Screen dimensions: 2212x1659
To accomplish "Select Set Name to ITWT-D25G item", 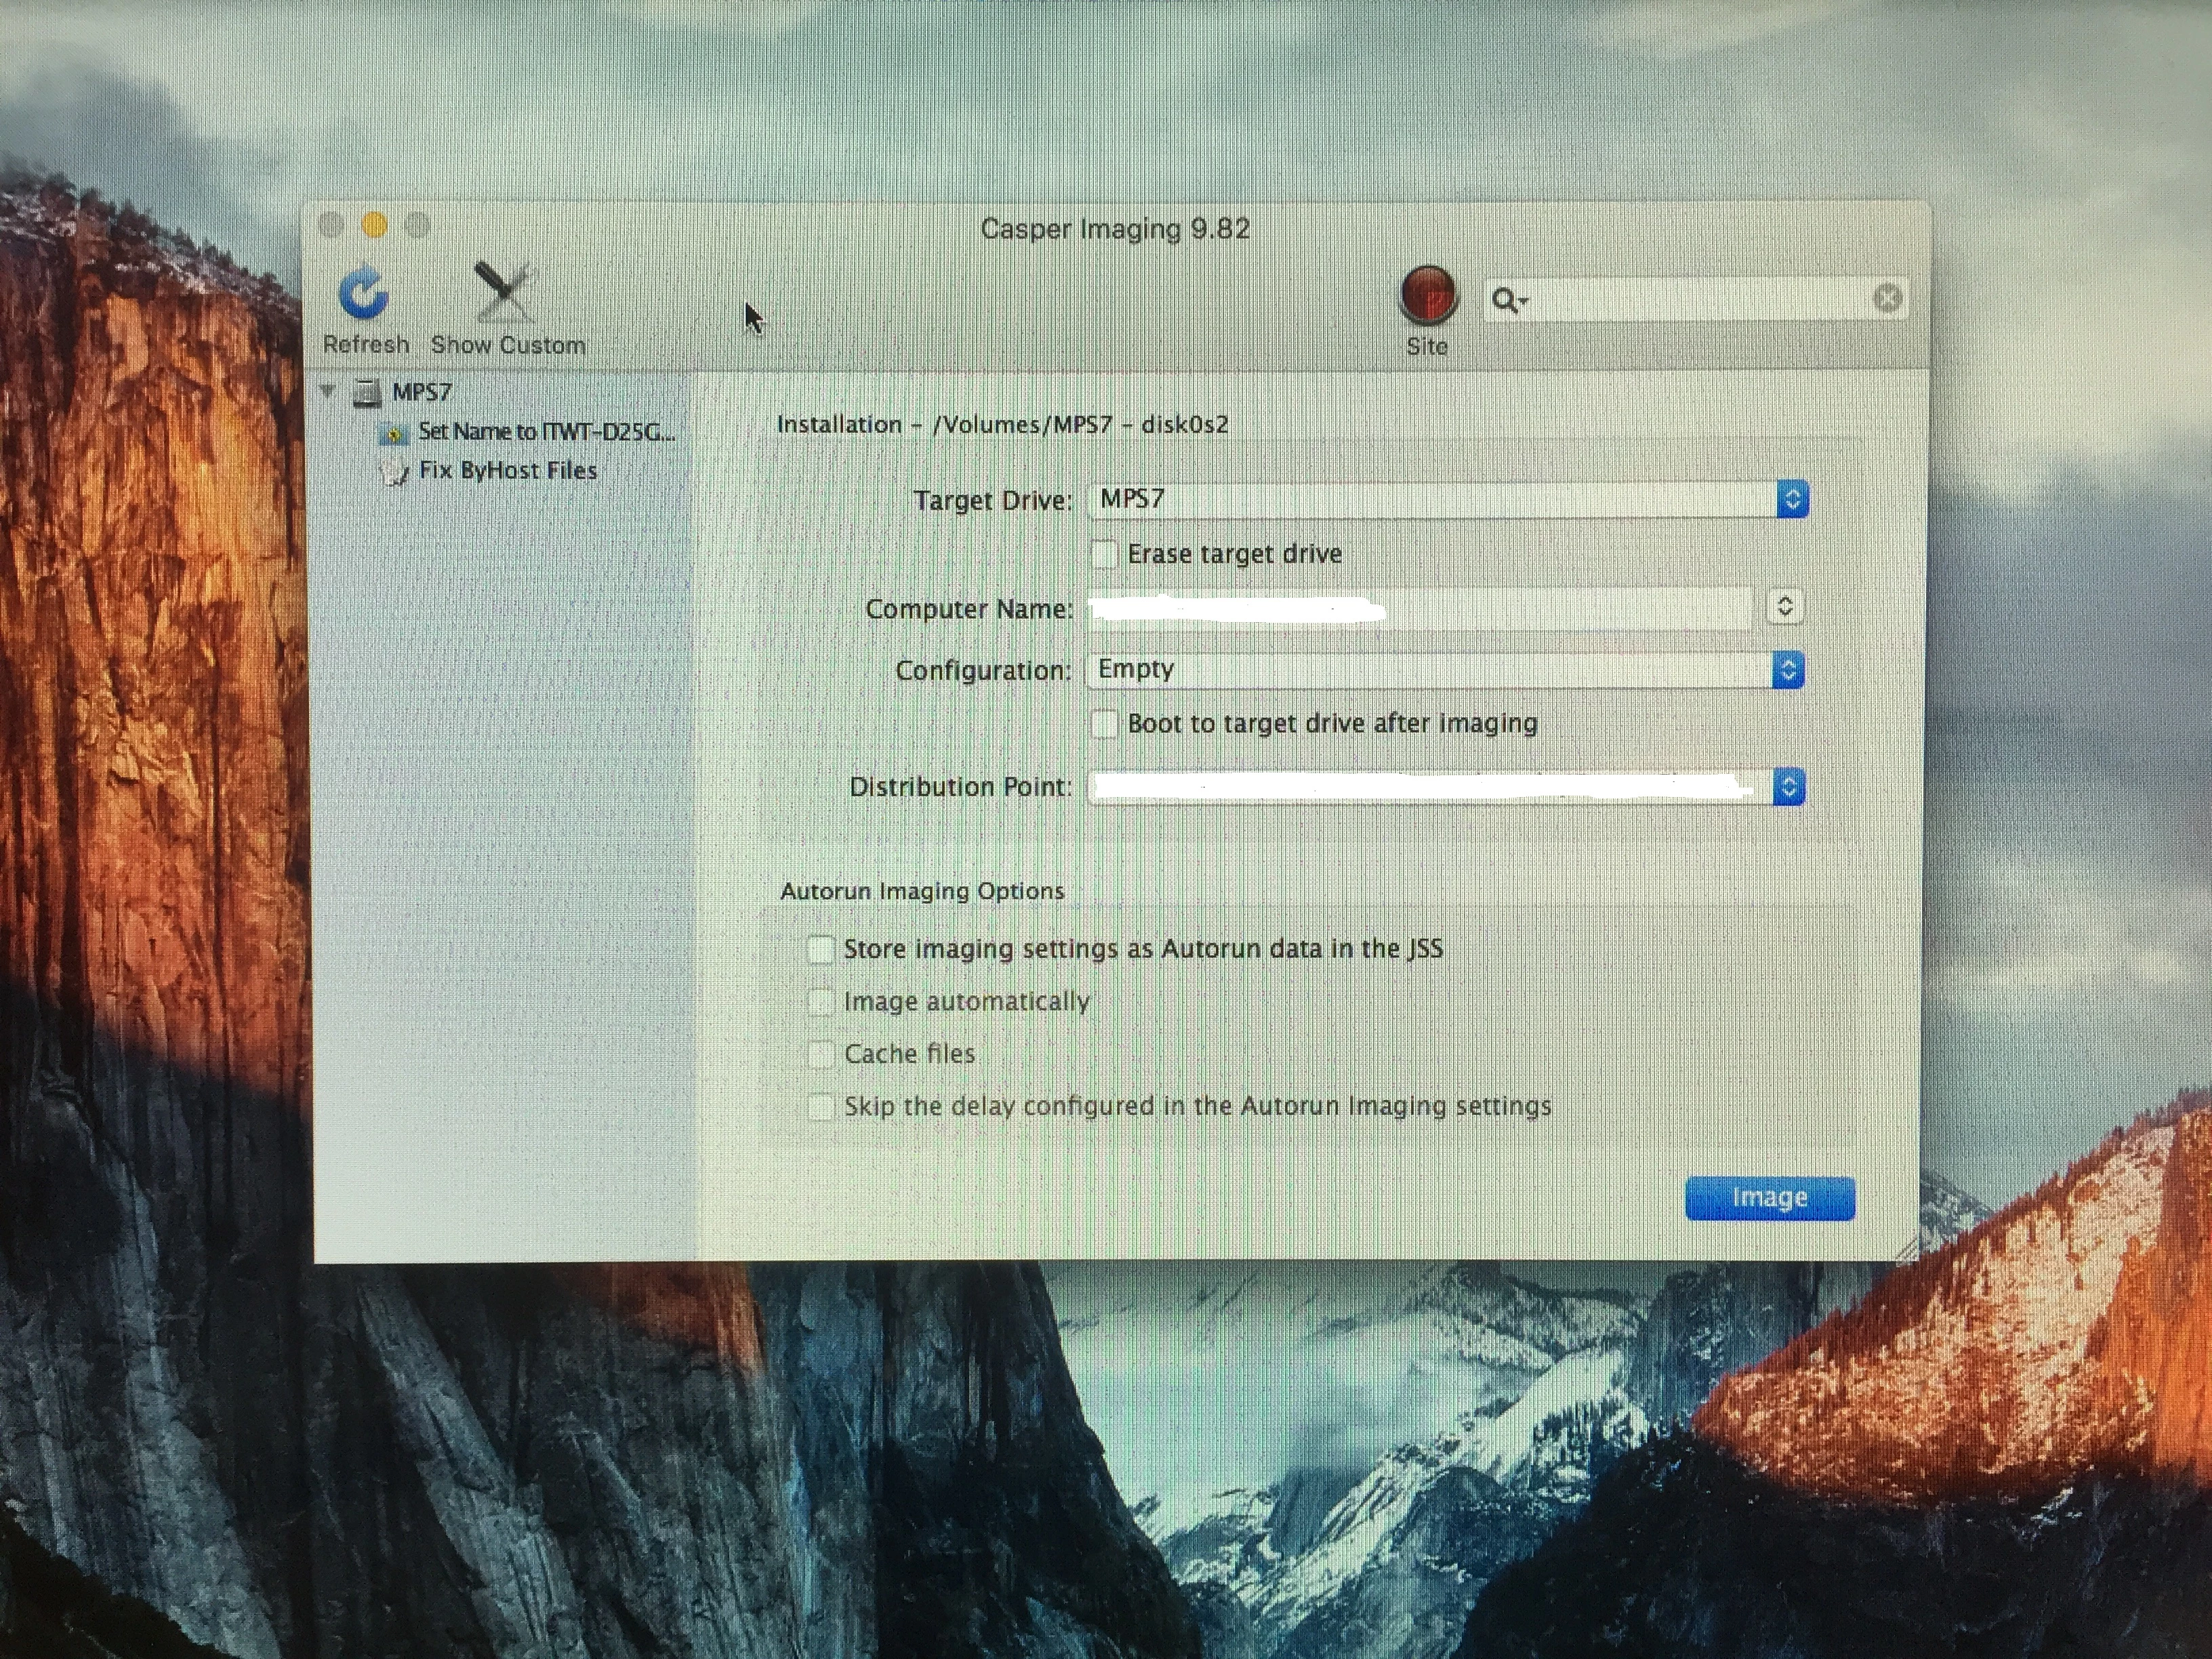I will (x=546, y=431).
